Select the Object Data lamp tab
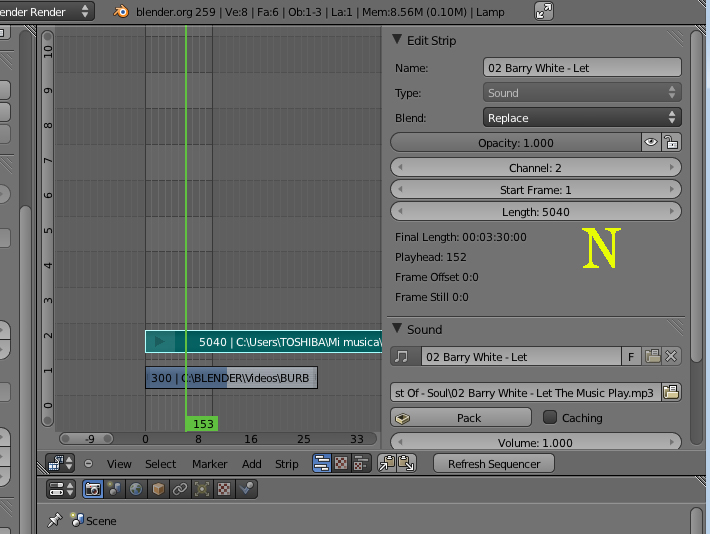The height and width of the screenshot is (534, 710). 202,489
